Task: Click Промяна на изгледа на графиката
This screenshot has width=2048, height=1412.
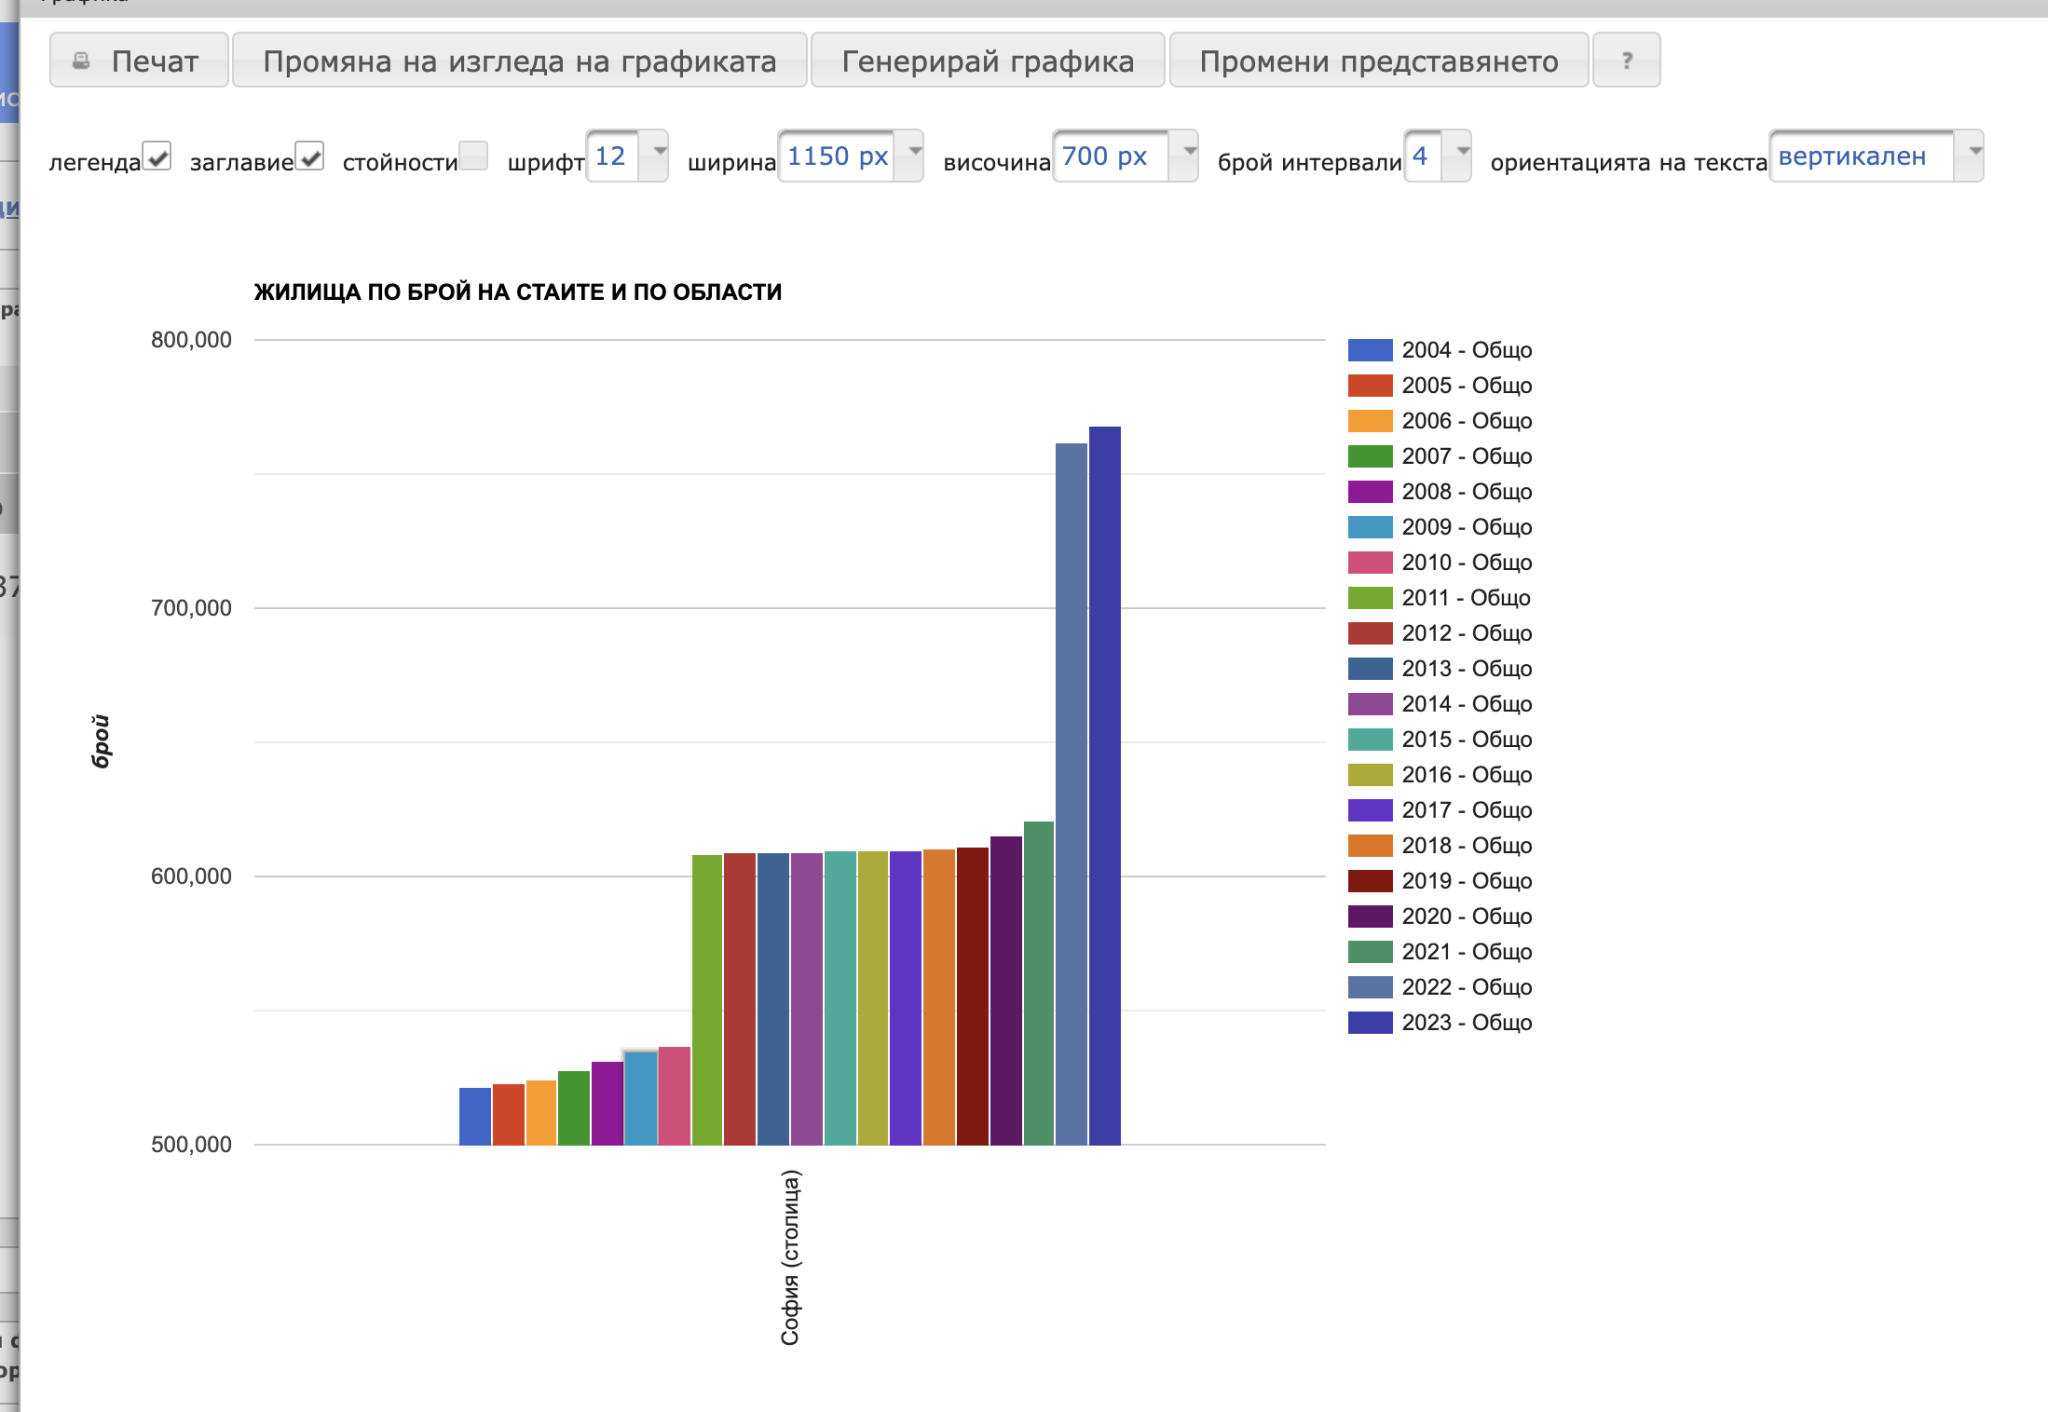Action: tap(519, 61)
